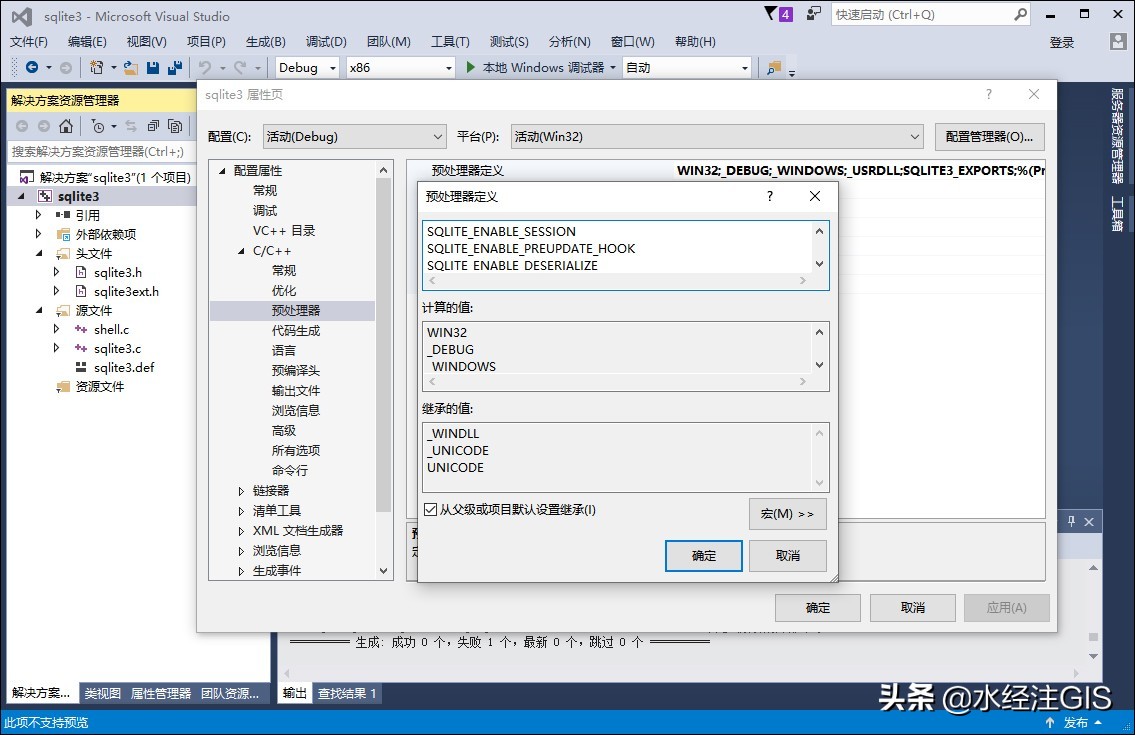
Task: Start the 本地 Windows 调试器 green play button
Action: pos(471,67)
